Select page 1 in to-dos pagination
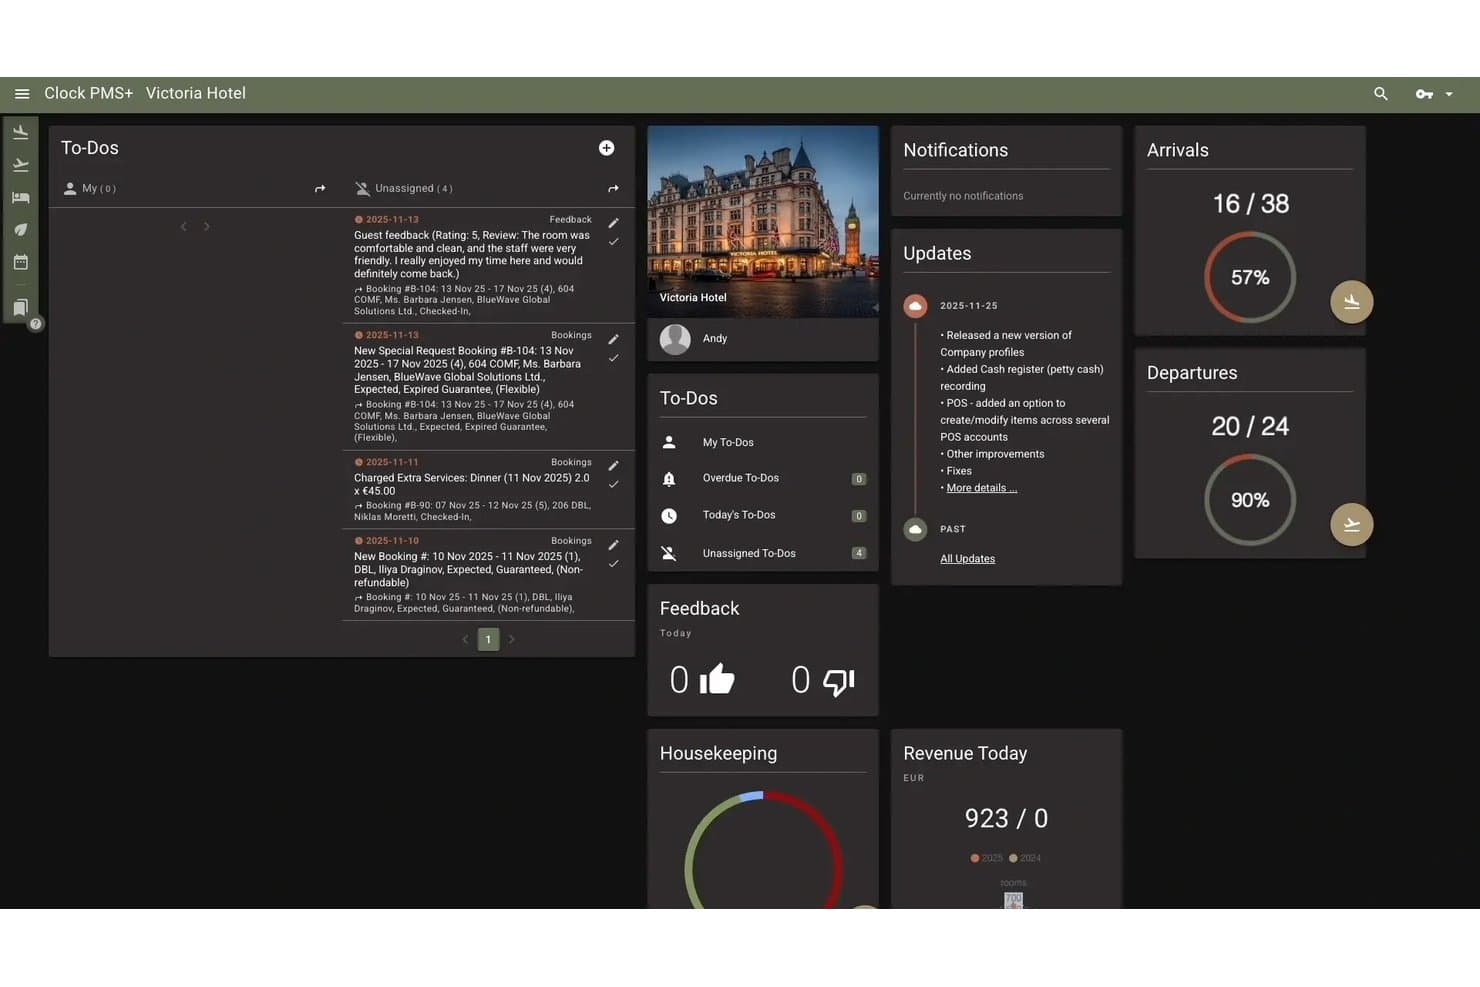The height and width of the screenshot is (987, 1480). coord(488,639)
